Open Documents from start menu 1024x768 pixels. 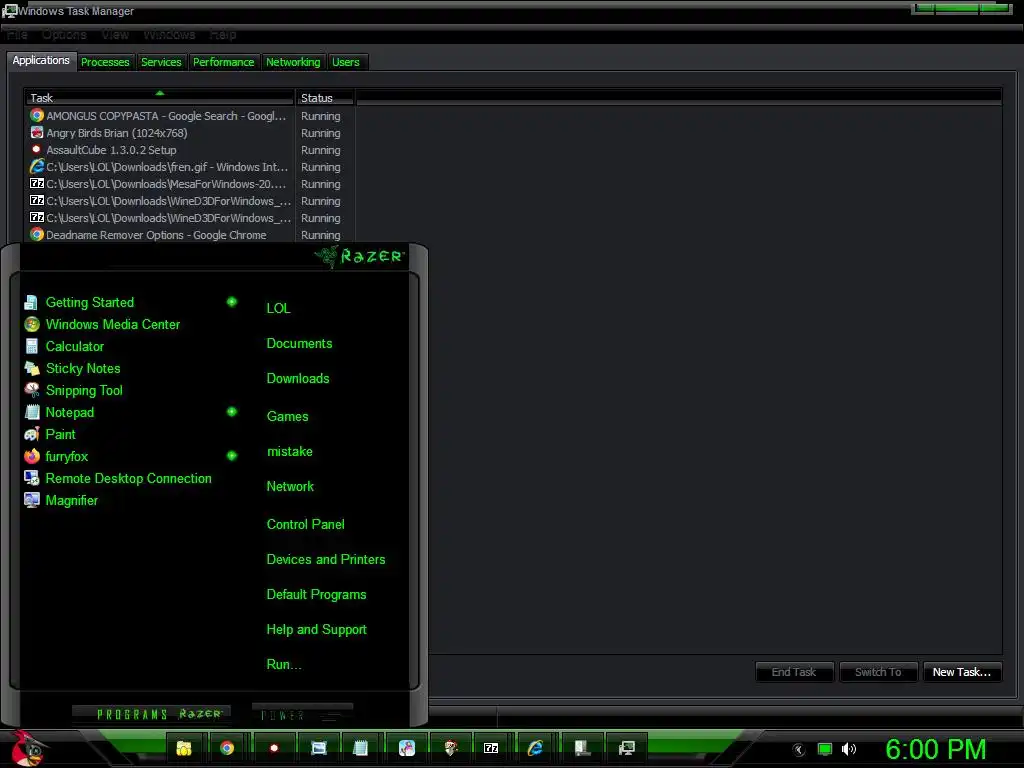pyautogui.click(x=299, y=344)
